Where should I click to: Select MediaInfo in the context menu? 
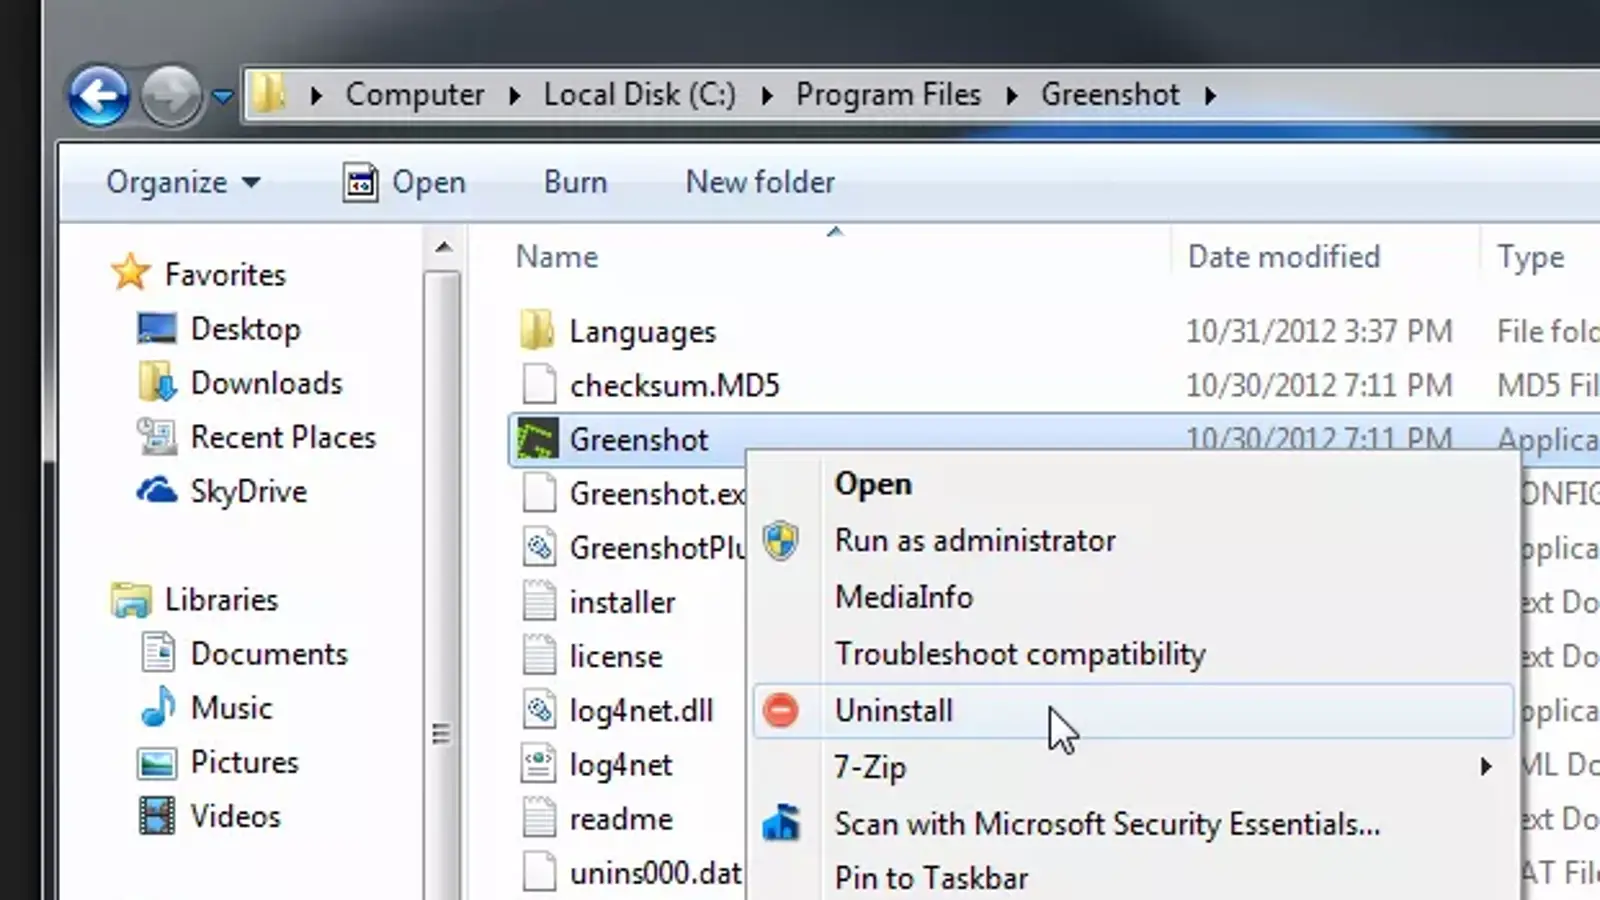(903, 597)
